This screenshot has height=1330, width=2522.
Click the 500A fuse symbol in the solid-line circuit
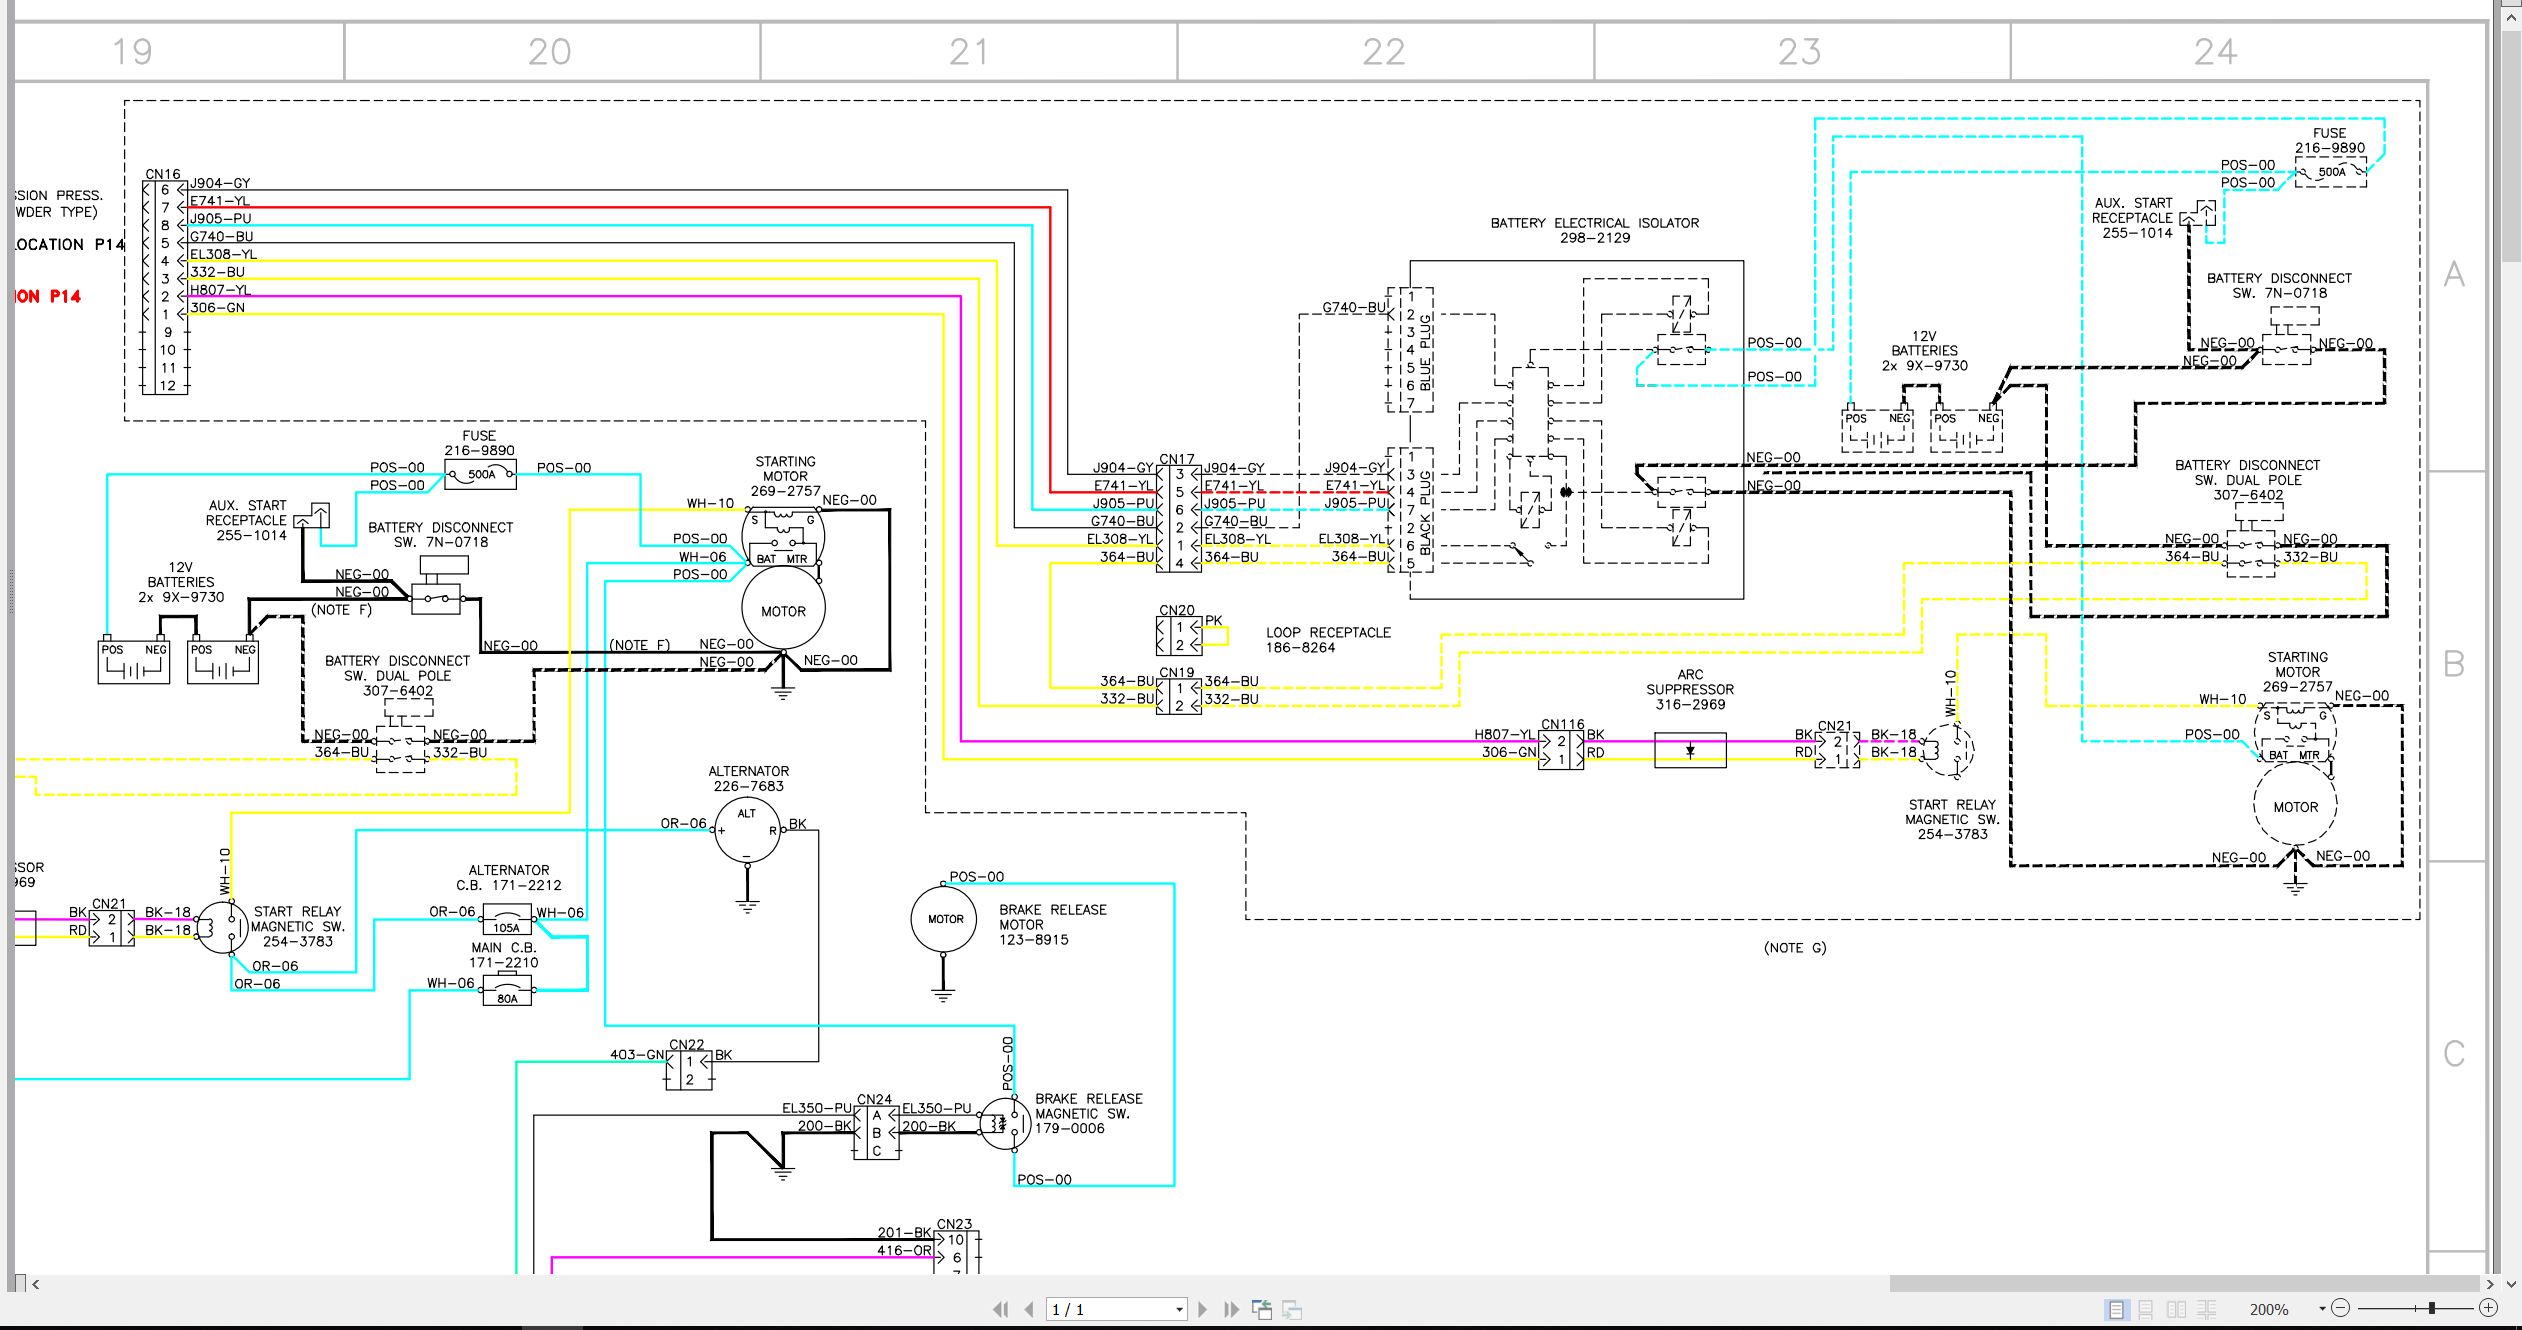481,476
